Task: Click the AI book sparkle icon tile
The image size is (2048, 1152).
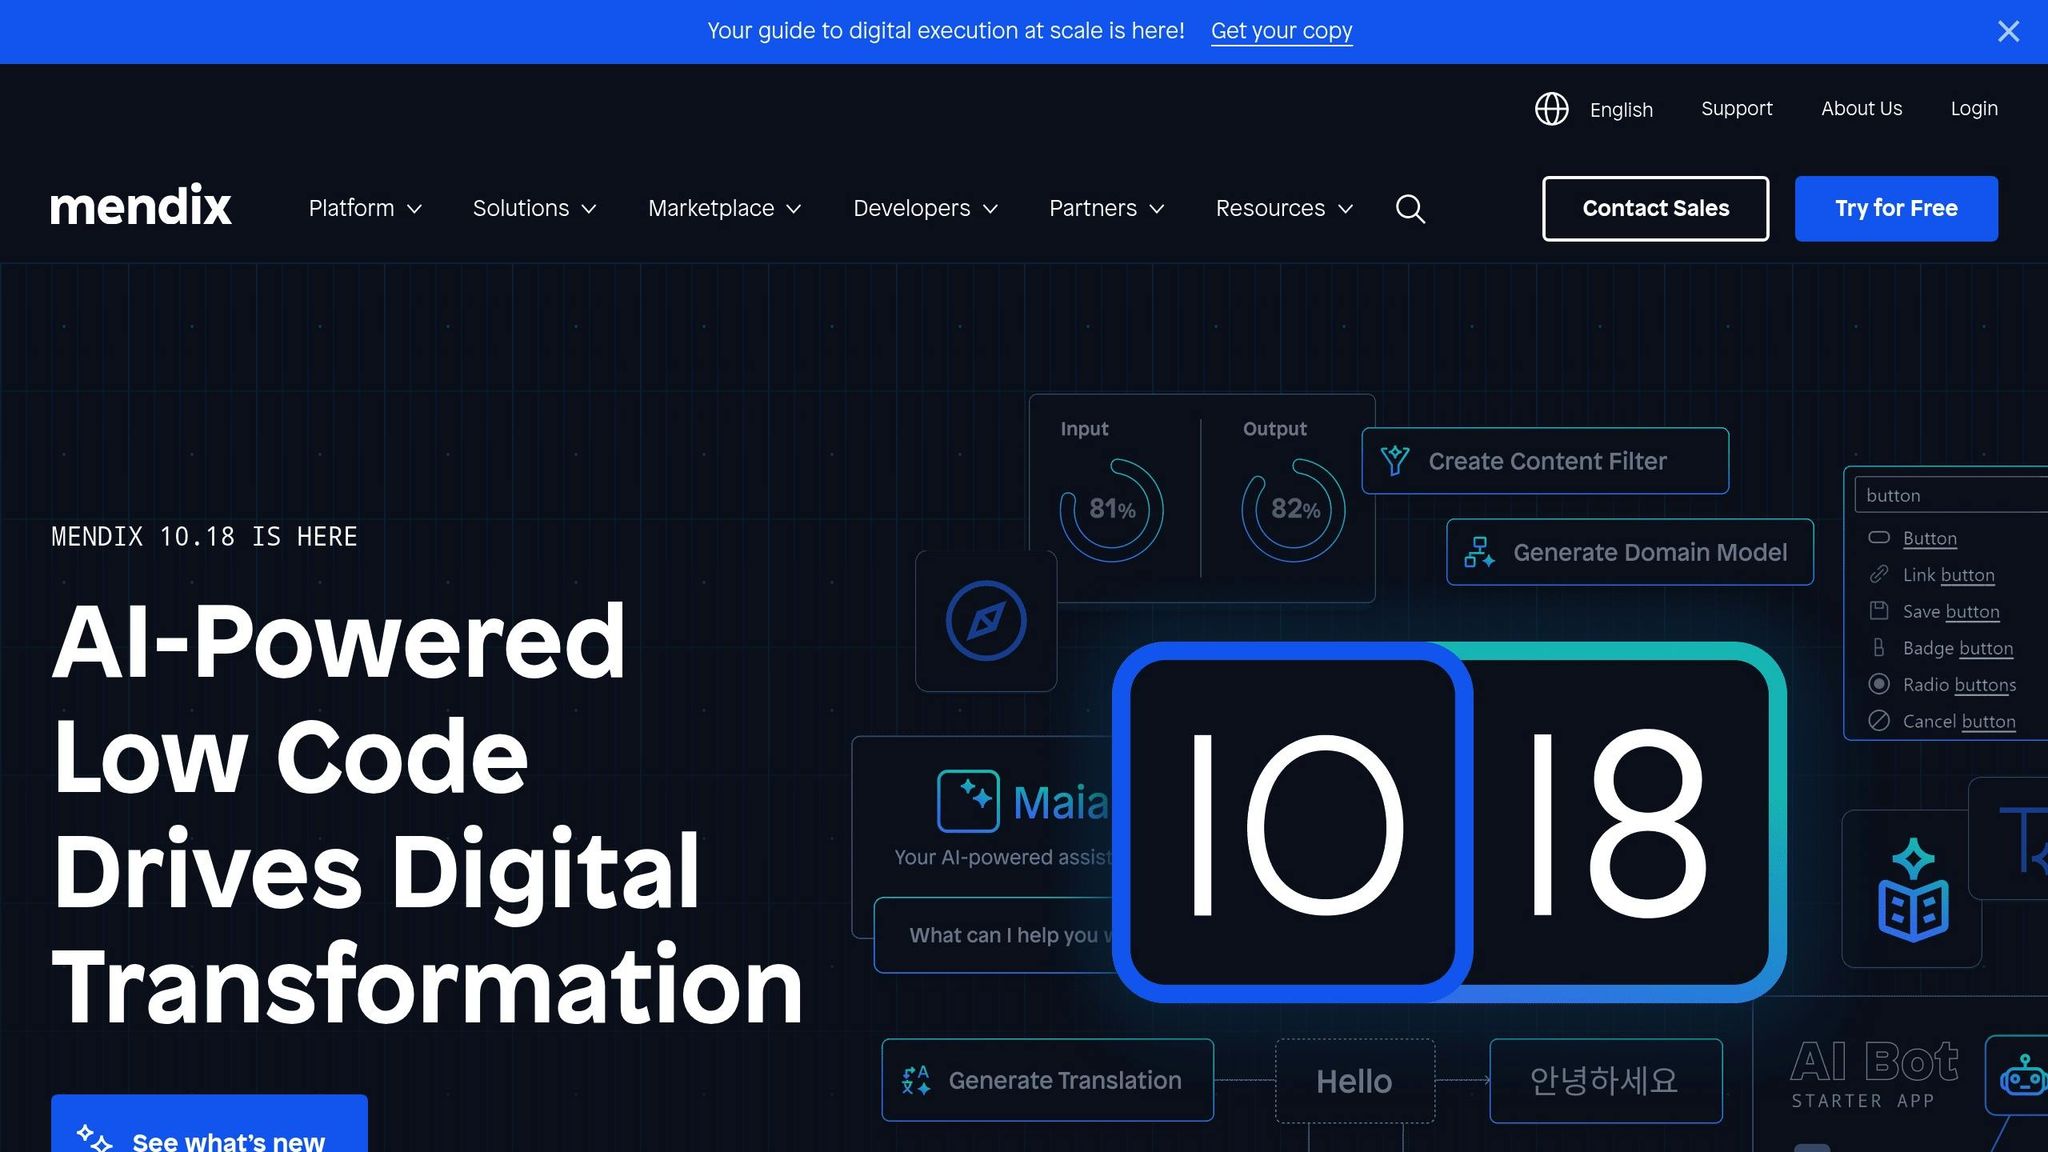Action: tap(1912, 889)
